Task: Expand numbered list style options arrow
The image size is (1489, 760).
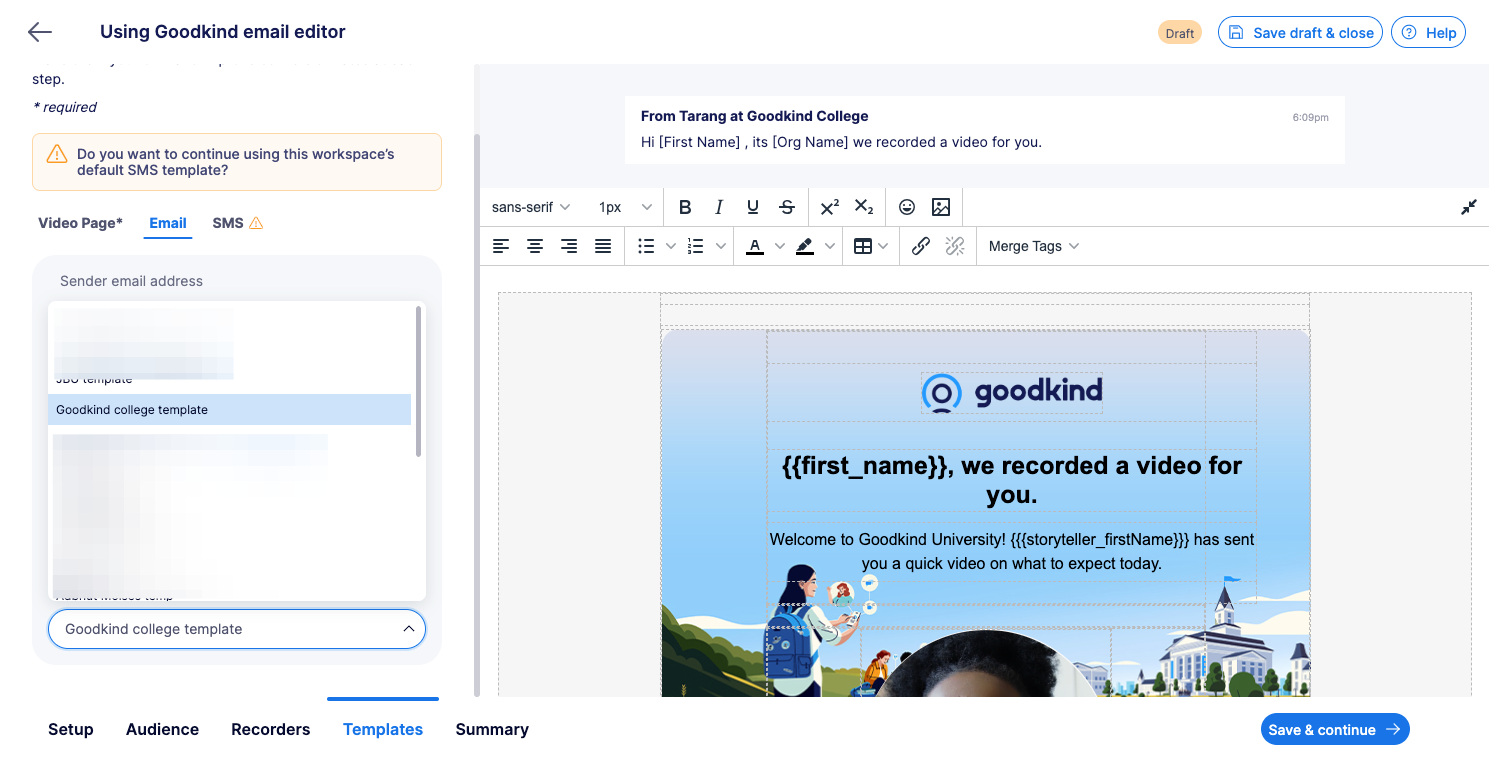Action: (x=720, y=246)
